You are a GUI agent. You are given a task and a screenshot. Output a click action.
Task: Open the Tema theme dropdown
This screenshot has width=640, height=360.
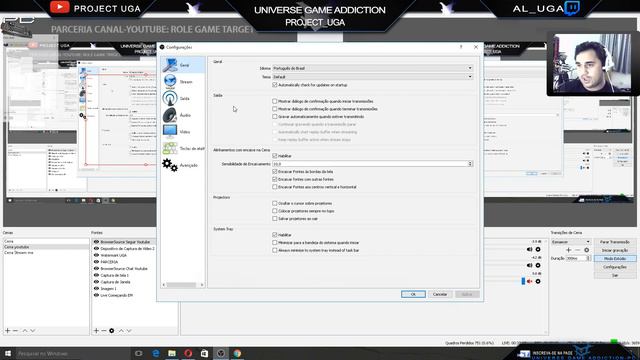click(372, 77)
